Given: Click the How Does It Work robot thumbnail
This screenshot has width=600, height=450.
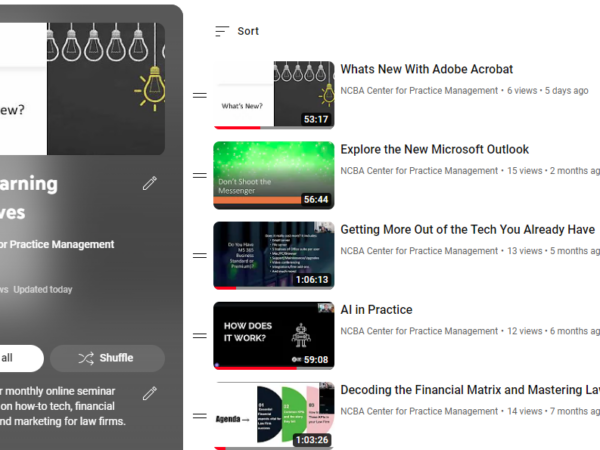Looking at the screenshot, I should pos(273,335).
